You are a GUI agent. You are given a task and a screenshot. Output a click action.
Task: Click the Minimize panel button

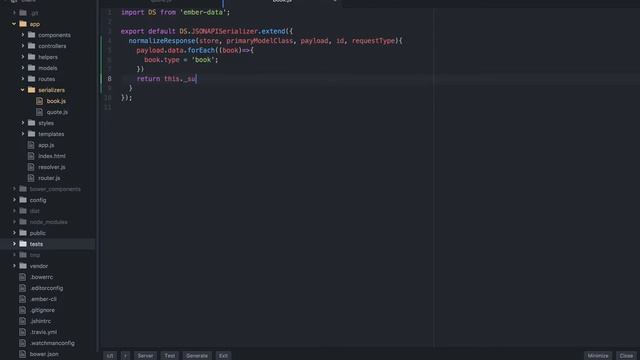(x=598, y=356)
